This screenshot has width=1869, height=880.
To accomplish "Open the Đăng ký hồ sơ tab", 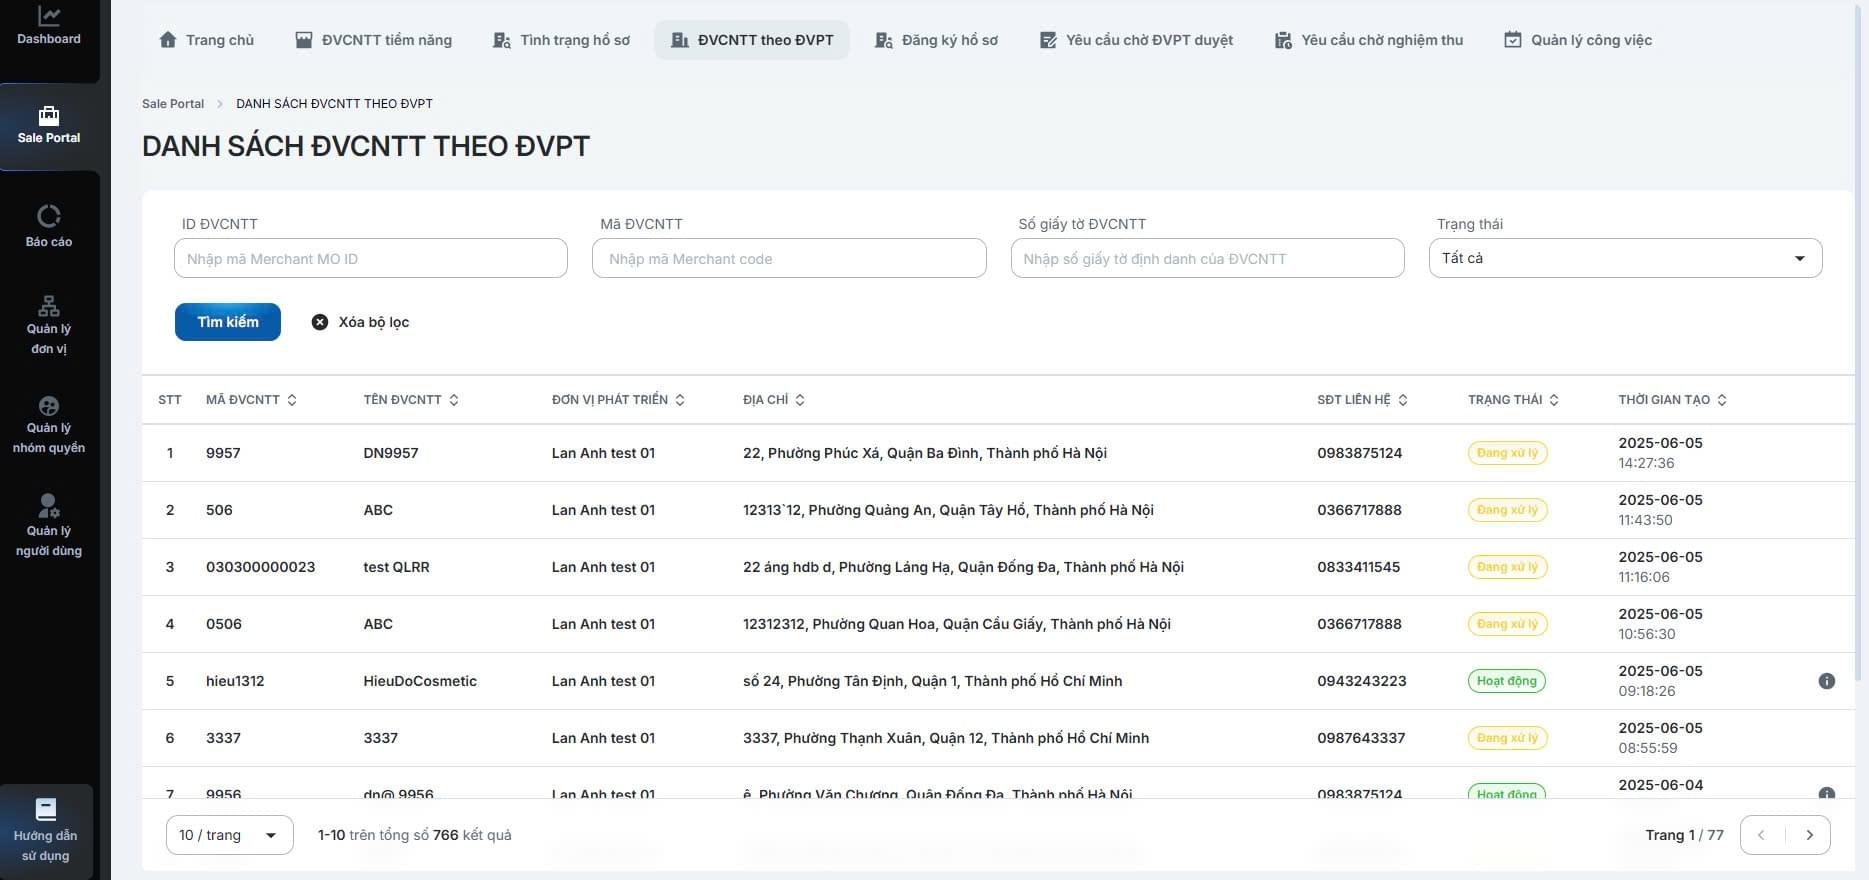I will tap(936, 40).
